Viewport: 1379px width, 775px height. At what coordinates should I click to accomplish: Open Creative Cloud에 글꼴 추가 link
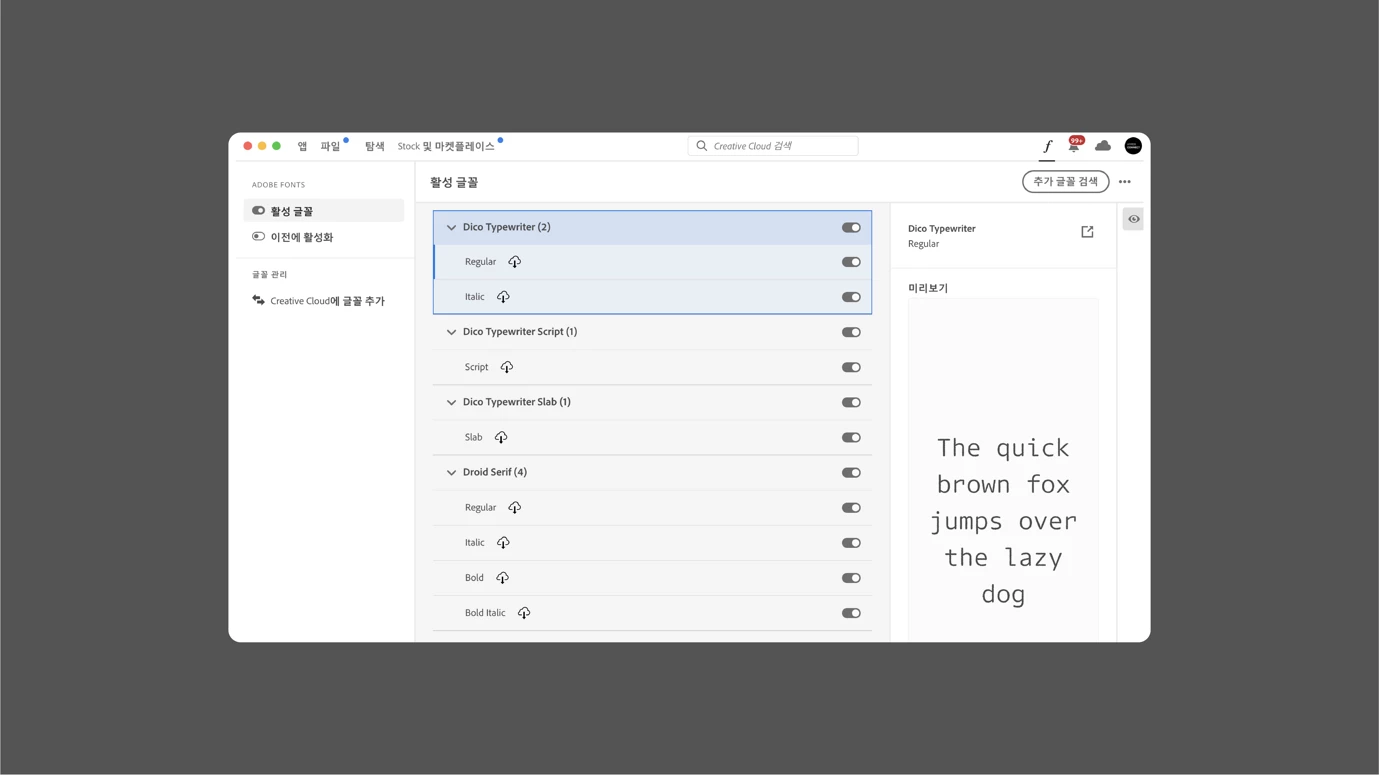(x=327, y=301)
